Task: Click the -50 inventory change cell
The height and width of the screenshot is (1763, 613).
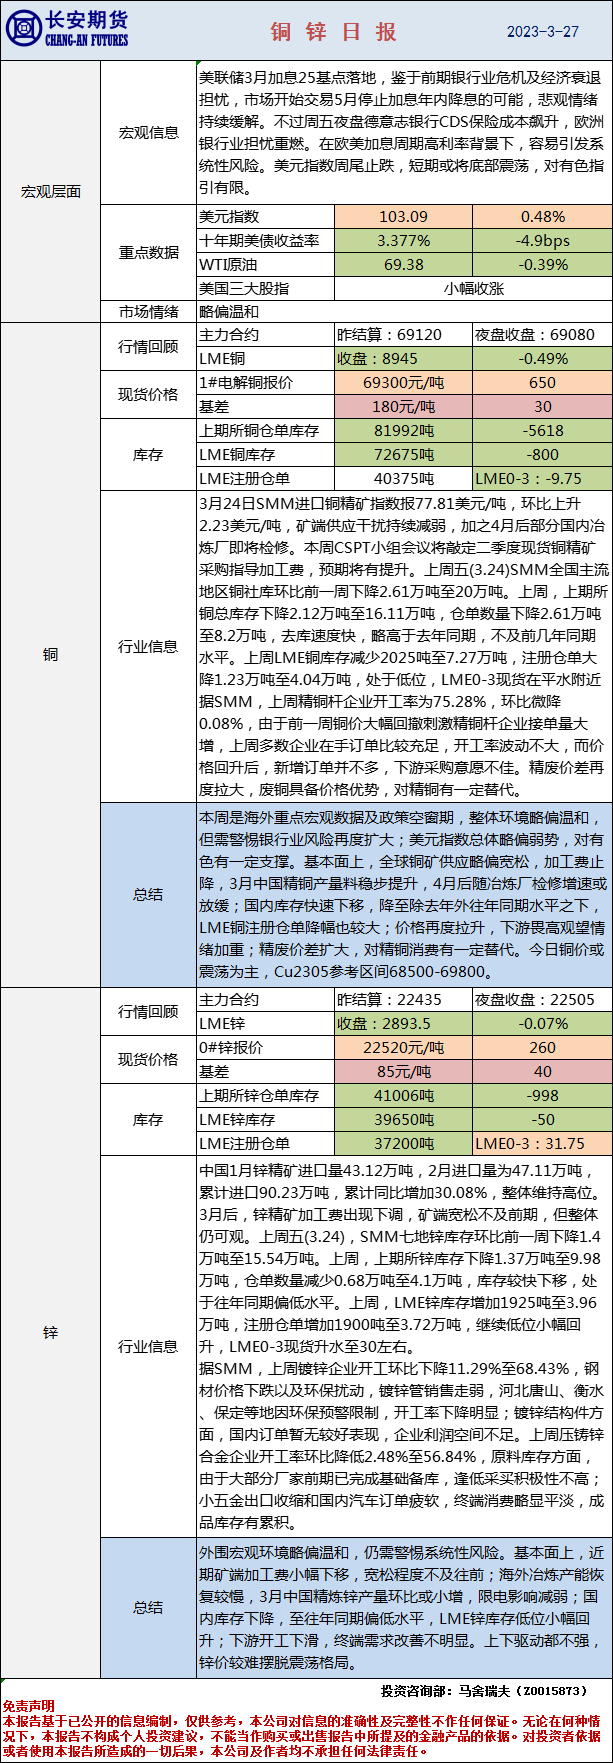Action: click(x=542, y=1119)
